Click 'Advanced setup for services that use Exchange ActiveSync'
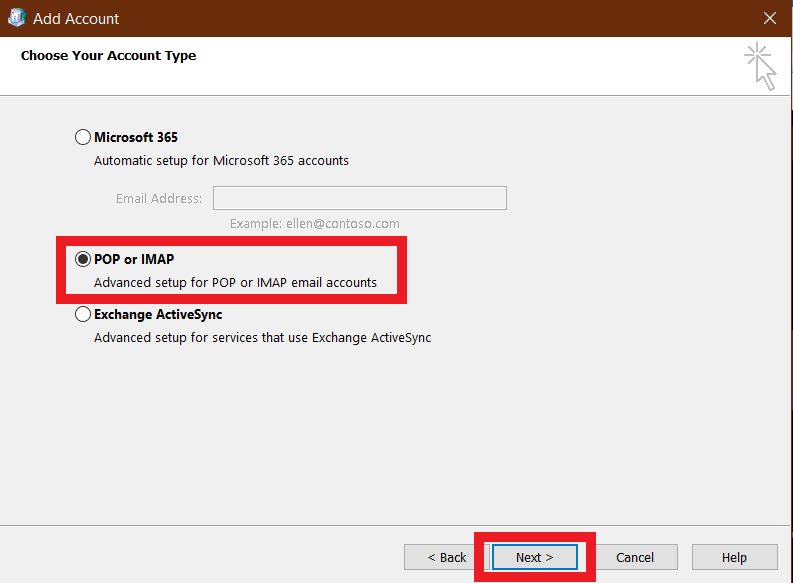Viewport: 793px width, 583px height. click(x=262, y=337)
